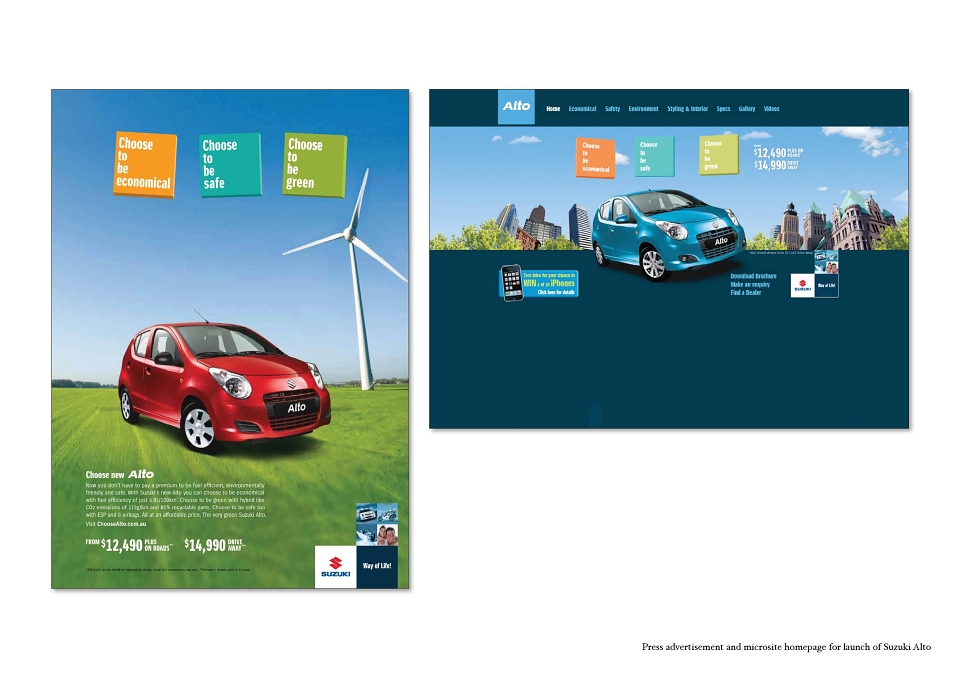
Task: Click the green 'Choose to be green' block in the press ad
Action: pos(315,165)
